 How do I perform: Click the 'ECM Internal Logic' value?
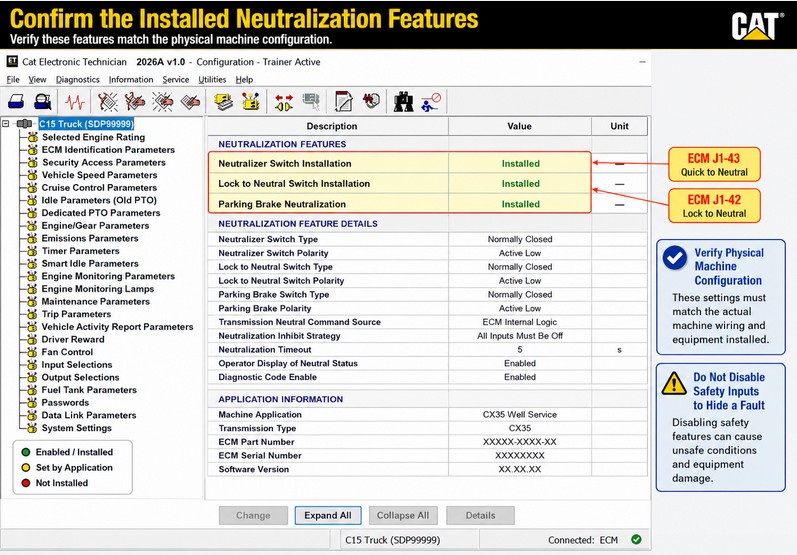(519, 322)
